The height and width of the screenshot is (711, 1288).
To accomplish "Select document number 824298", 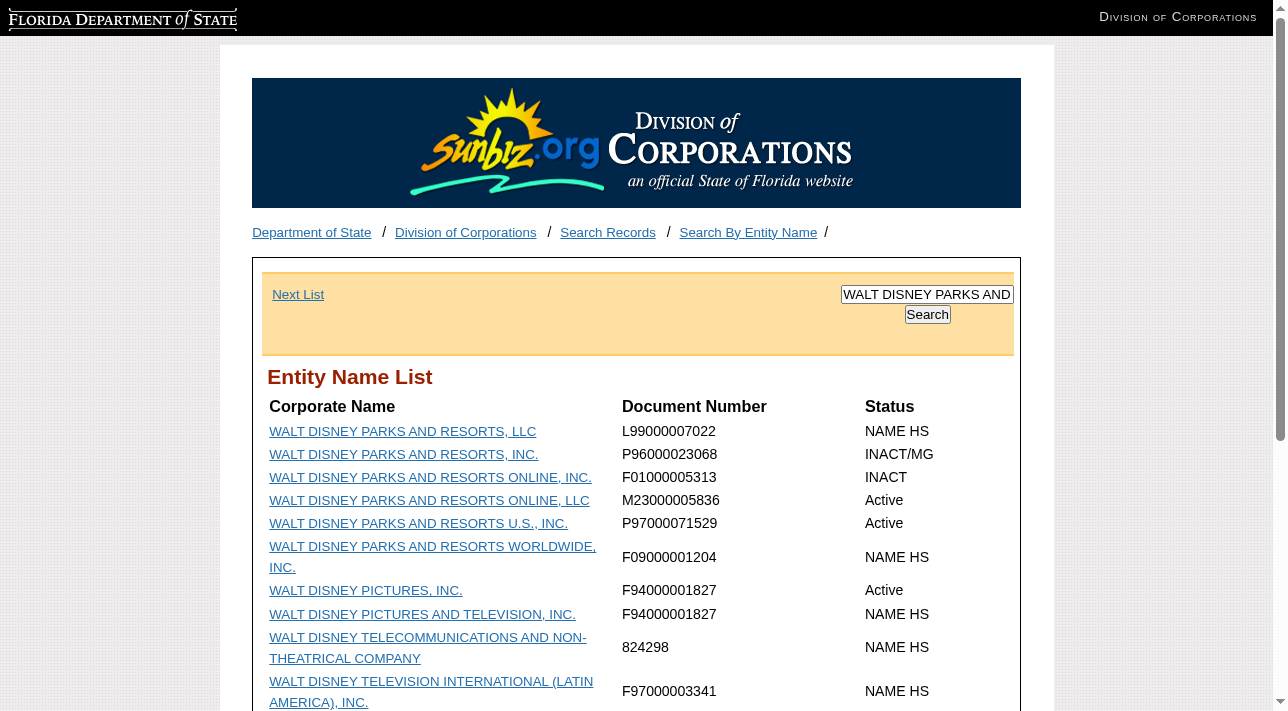I will pyautogui.click(x=645, y=648).
